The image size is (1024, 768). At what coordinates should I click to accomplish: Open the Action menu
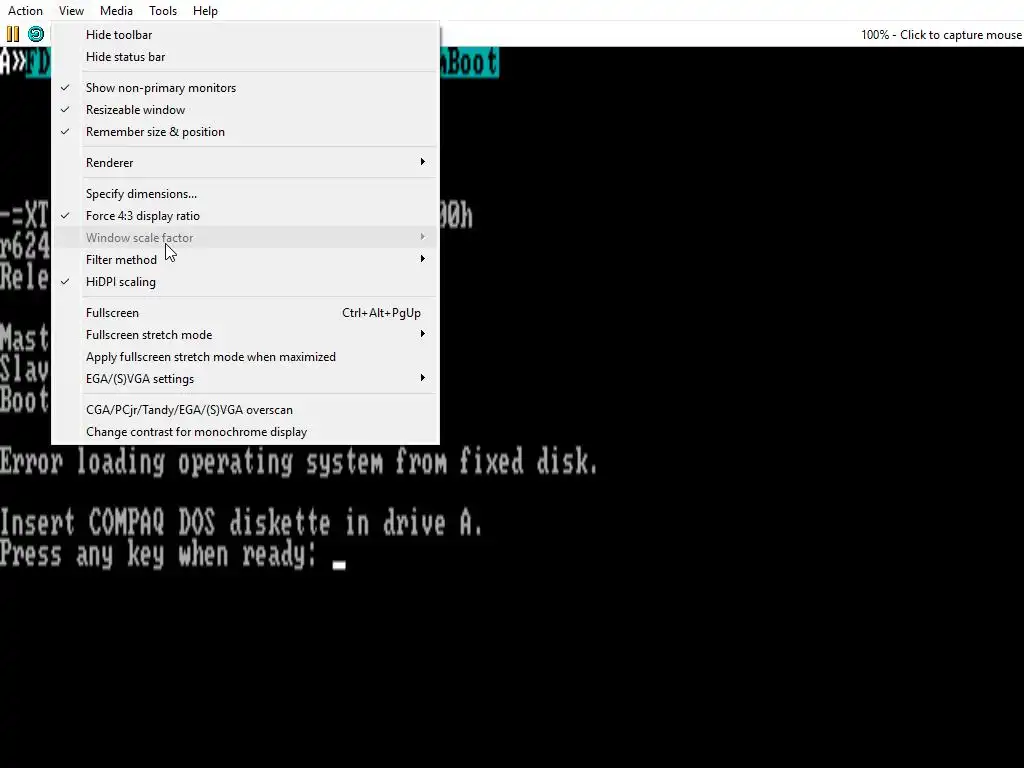pos(25,10)
